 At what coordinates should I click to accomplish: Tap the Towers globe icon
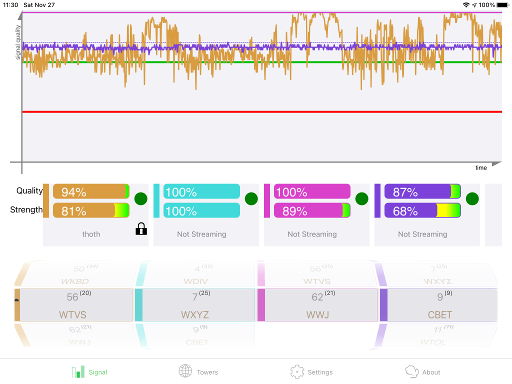185,371
